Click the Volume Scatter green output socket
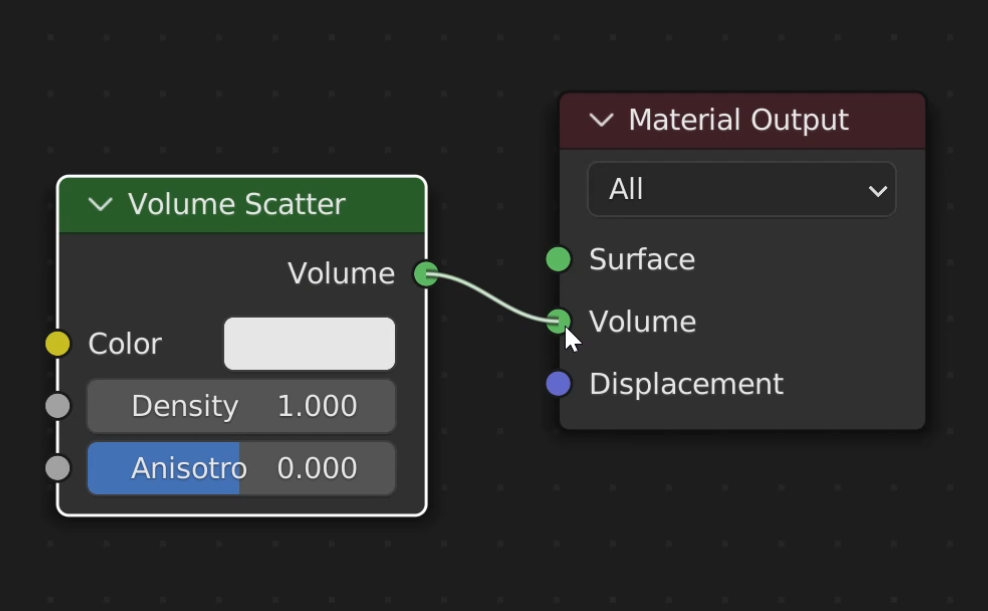This screenshot has height=611, width=988. [x=427, y=273]
